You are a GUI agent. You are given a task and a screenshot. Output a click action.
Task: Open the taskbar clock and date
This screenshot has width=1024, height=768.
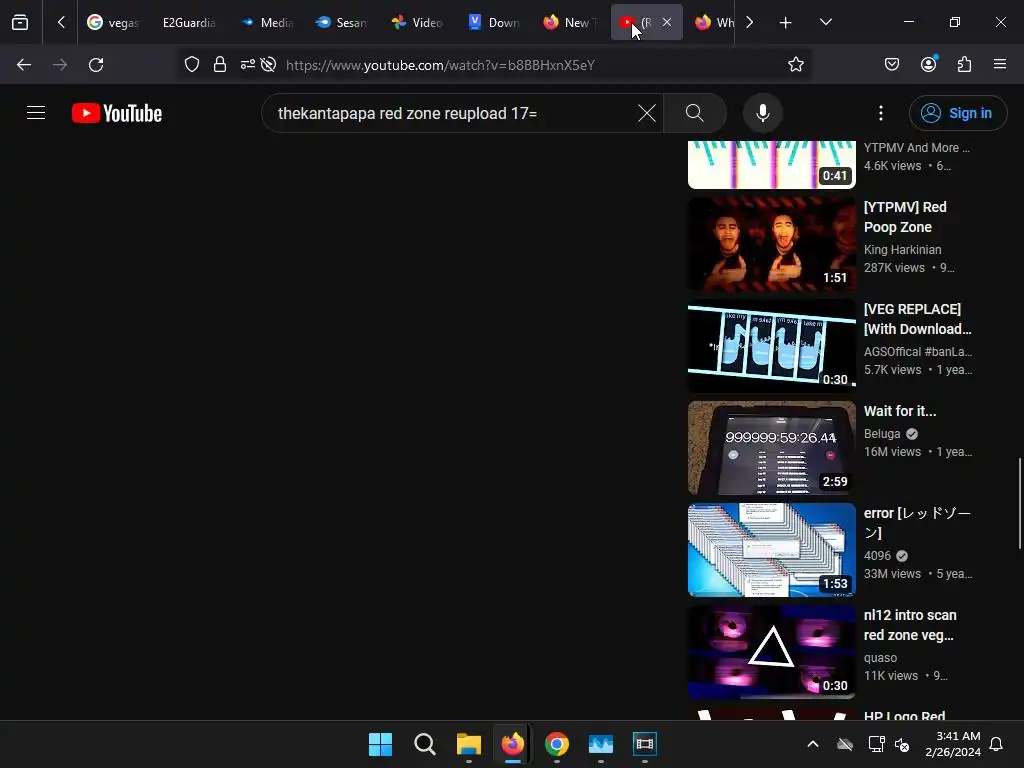click(x=953, y=744)
